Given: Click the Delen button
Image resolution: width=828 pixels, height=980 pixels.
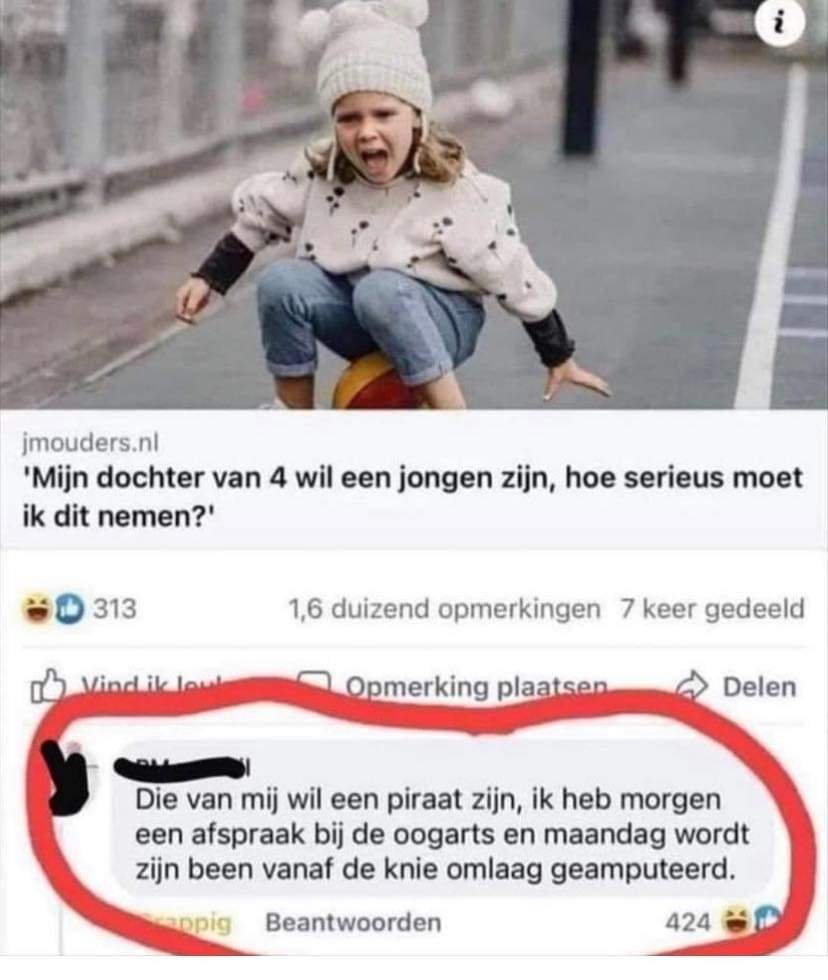Looking at the screenshot, I should (737, 687).
